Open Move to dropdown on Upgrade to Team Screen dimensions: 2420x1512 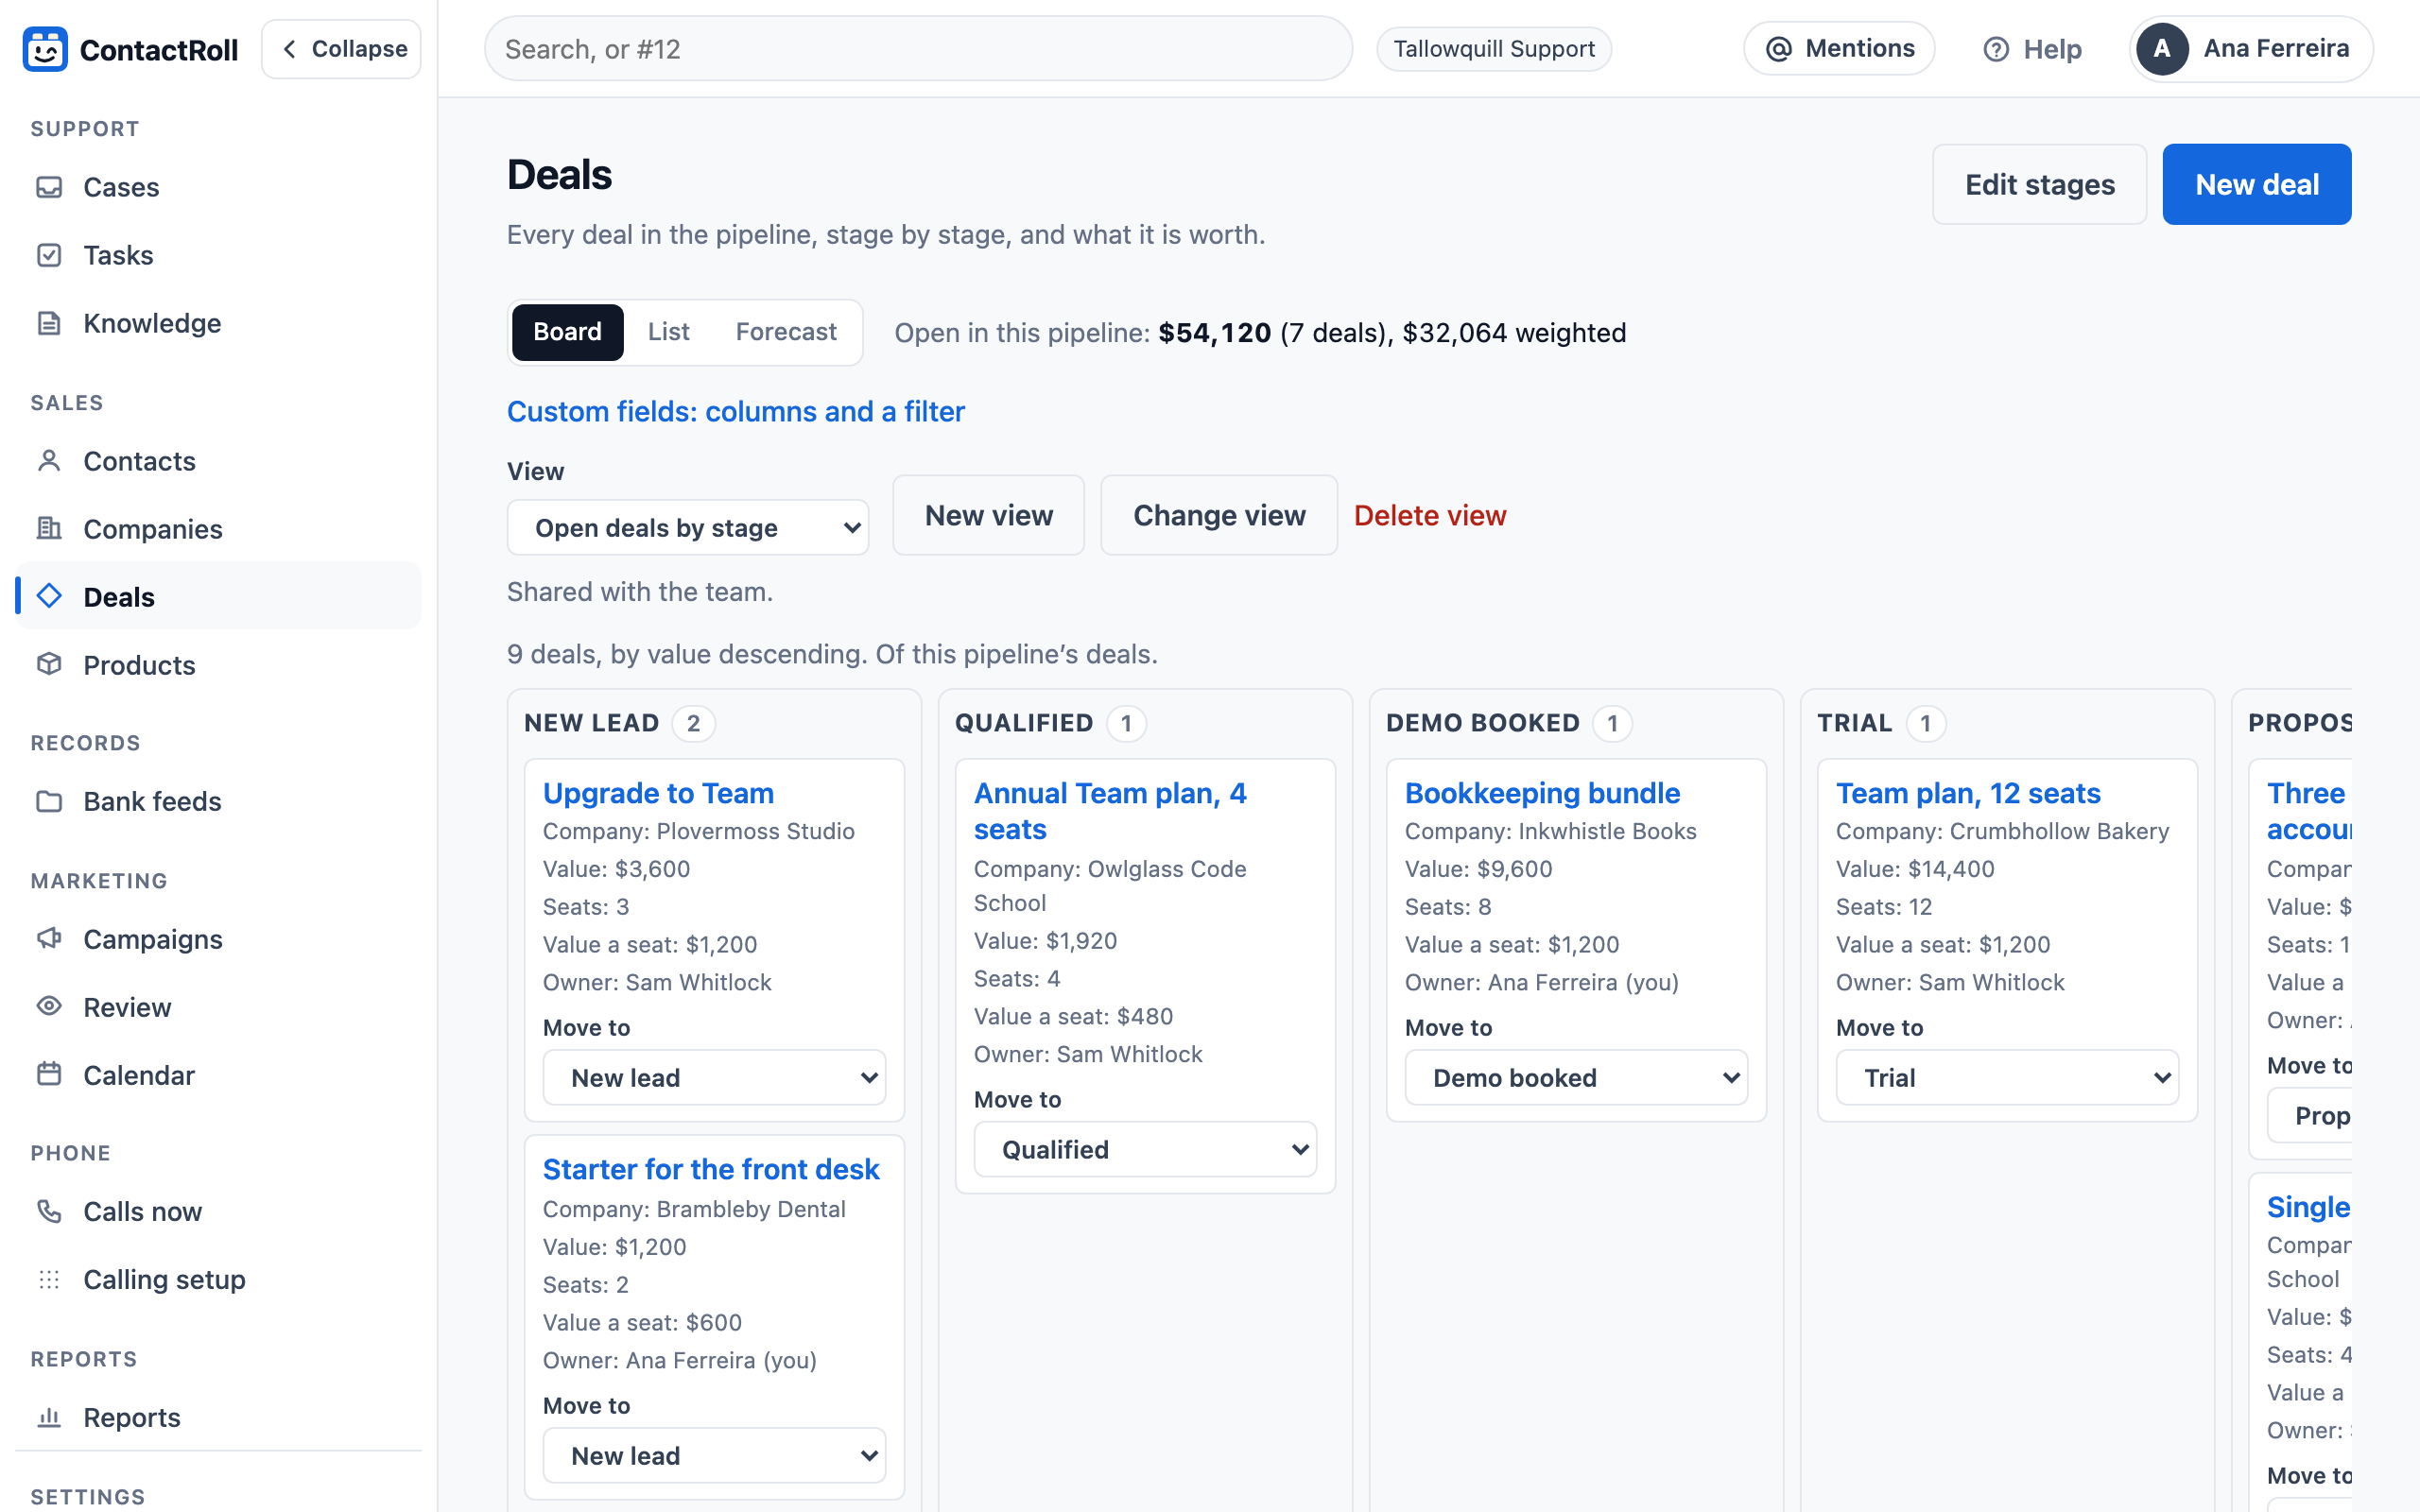click(714, 1078)
